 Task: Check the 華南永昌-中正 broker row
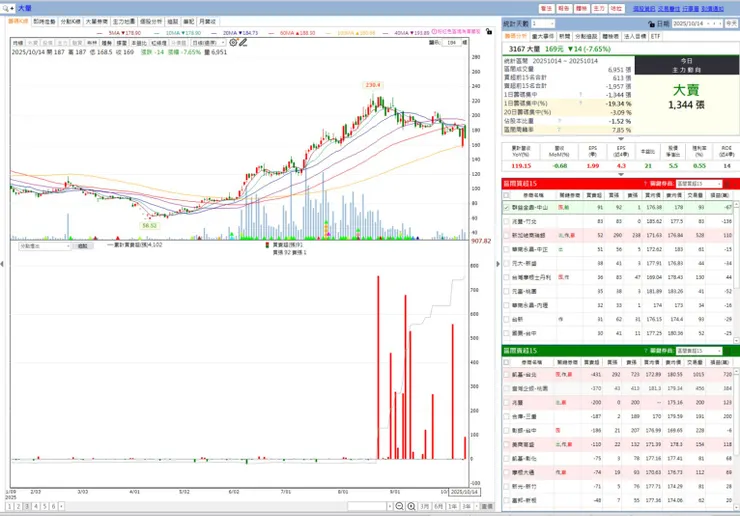point(506,249)
